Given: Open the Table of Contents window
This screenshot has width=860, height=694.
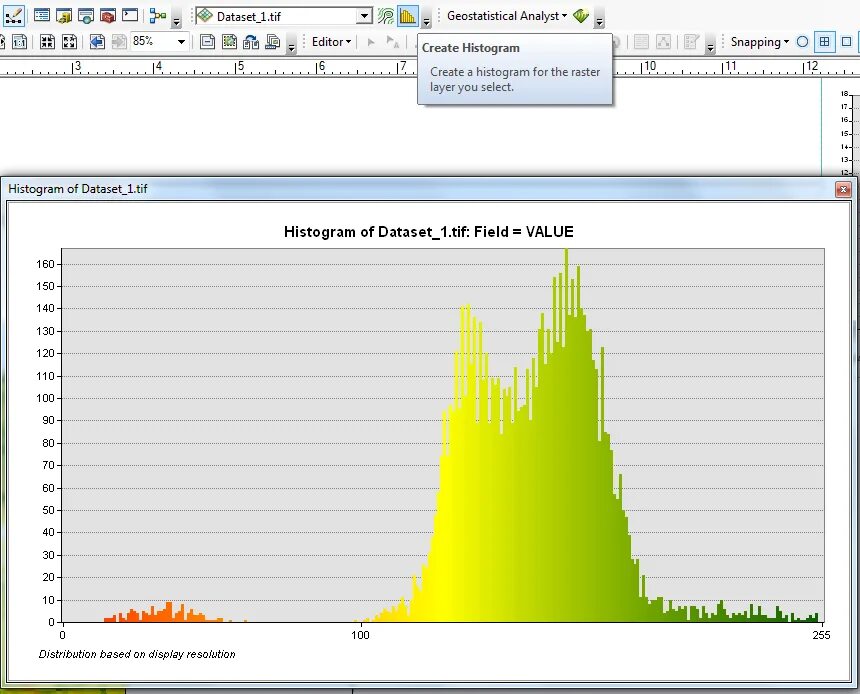Looking at the screenshot, I should (42, 16).
